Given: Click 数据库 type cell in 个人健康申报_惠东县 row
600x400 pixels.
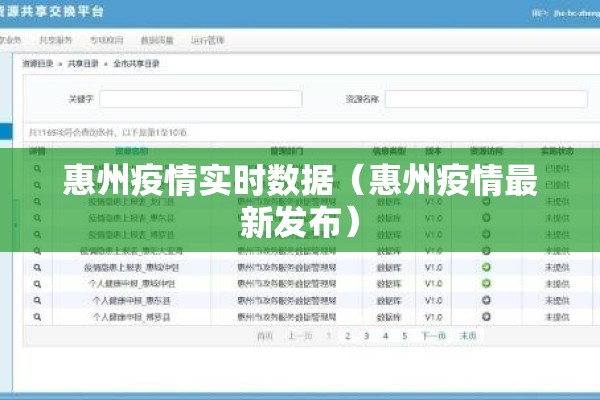Looking at the screenshot, I should (389, 300).
